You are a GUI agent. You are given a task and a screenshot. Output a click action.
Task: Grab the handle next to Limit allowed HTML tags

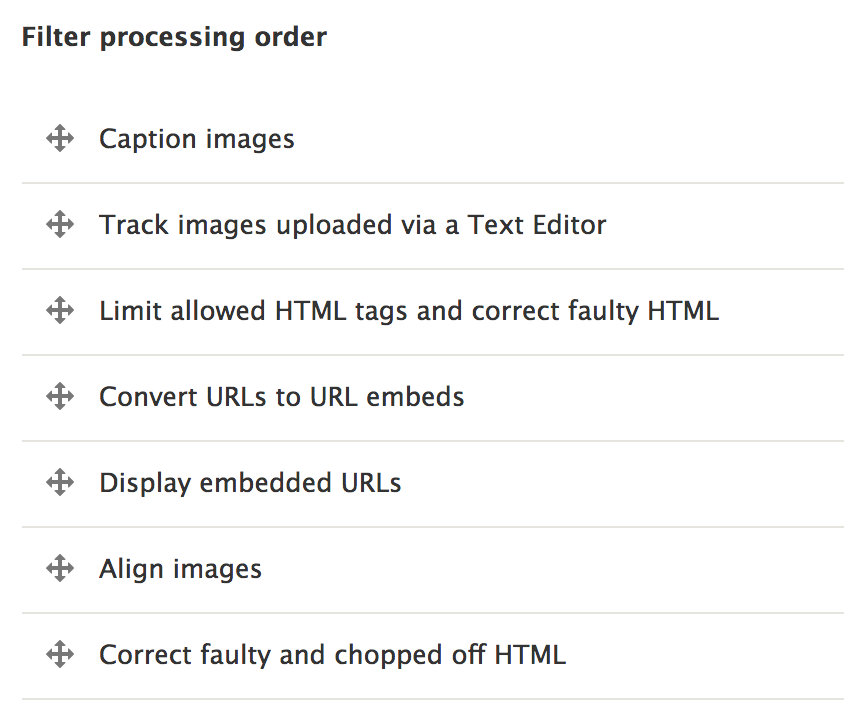(x=60, y=311)
